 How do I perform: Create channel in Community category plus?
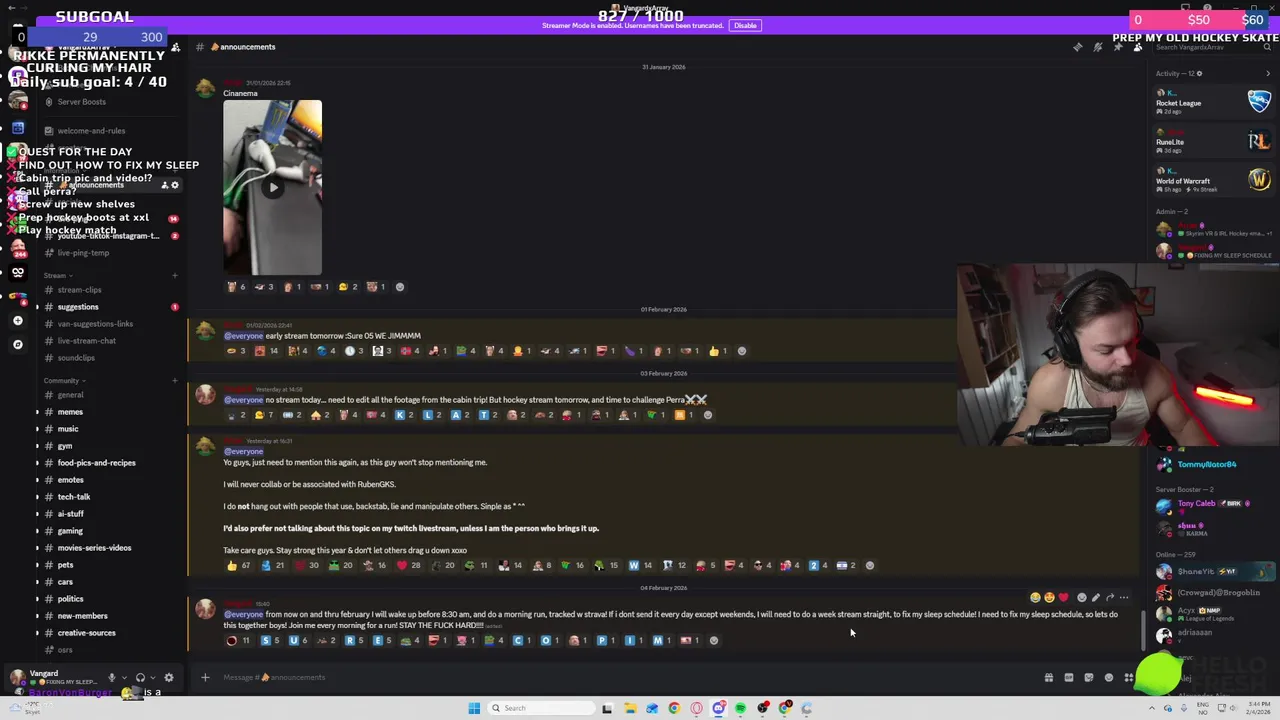(x=174, y=381)
